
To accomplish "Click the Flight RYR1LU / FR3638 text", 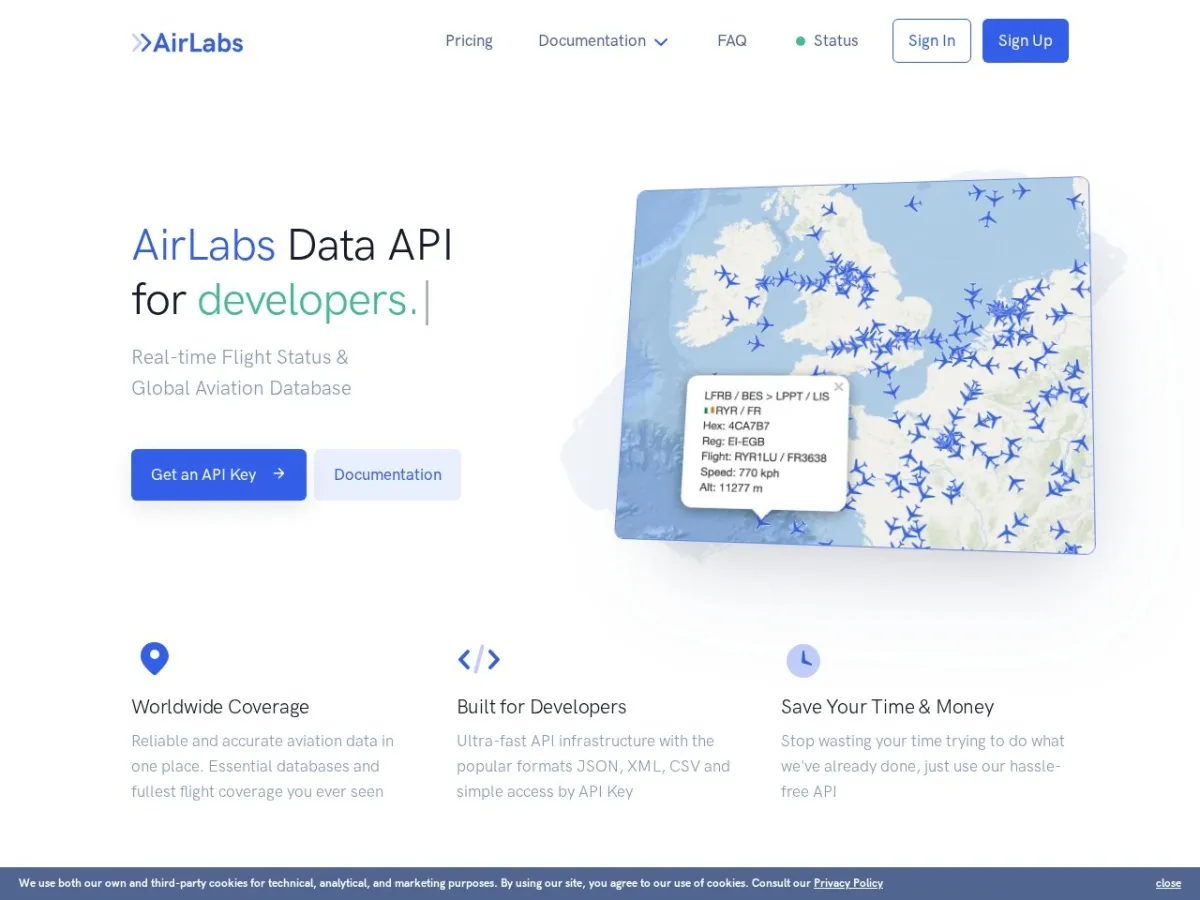I will point(763,457).
